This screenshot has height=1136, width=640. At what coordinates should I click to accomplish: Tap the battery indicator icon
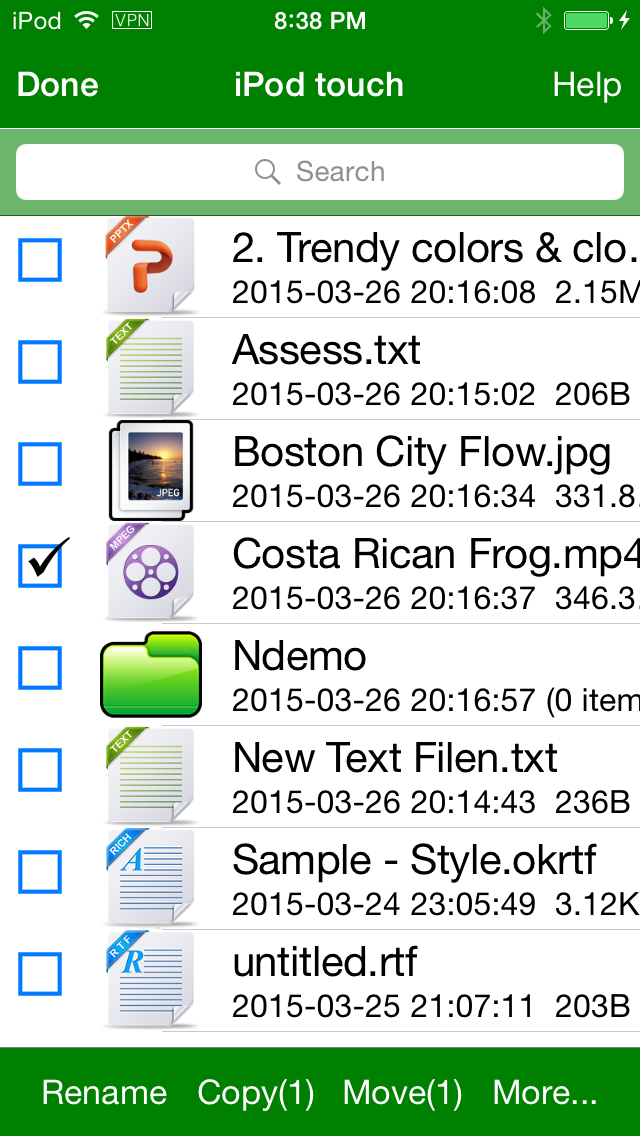click(588, 20)
